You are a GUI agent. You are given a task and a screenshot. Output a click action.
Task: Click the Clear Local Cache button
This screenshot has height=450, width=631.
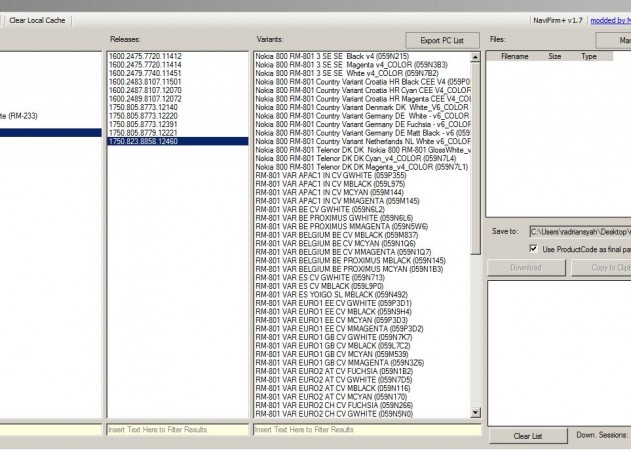pos(37,20)
